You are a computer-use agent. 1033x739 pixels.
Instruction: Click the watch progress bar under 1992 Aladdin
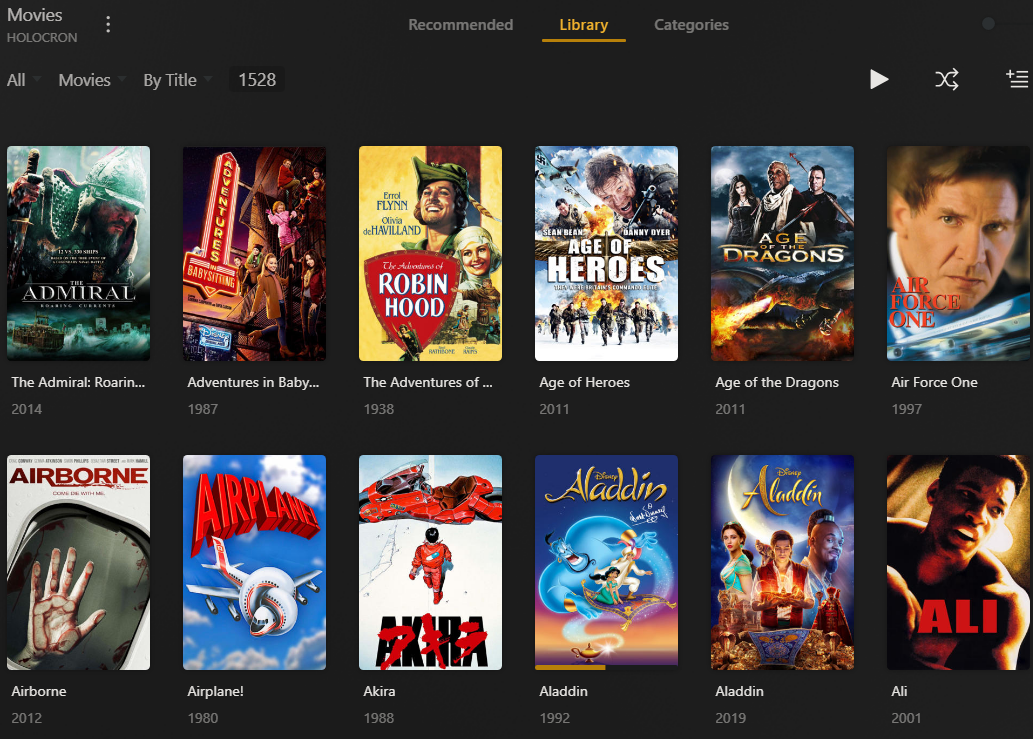point(606,667)
